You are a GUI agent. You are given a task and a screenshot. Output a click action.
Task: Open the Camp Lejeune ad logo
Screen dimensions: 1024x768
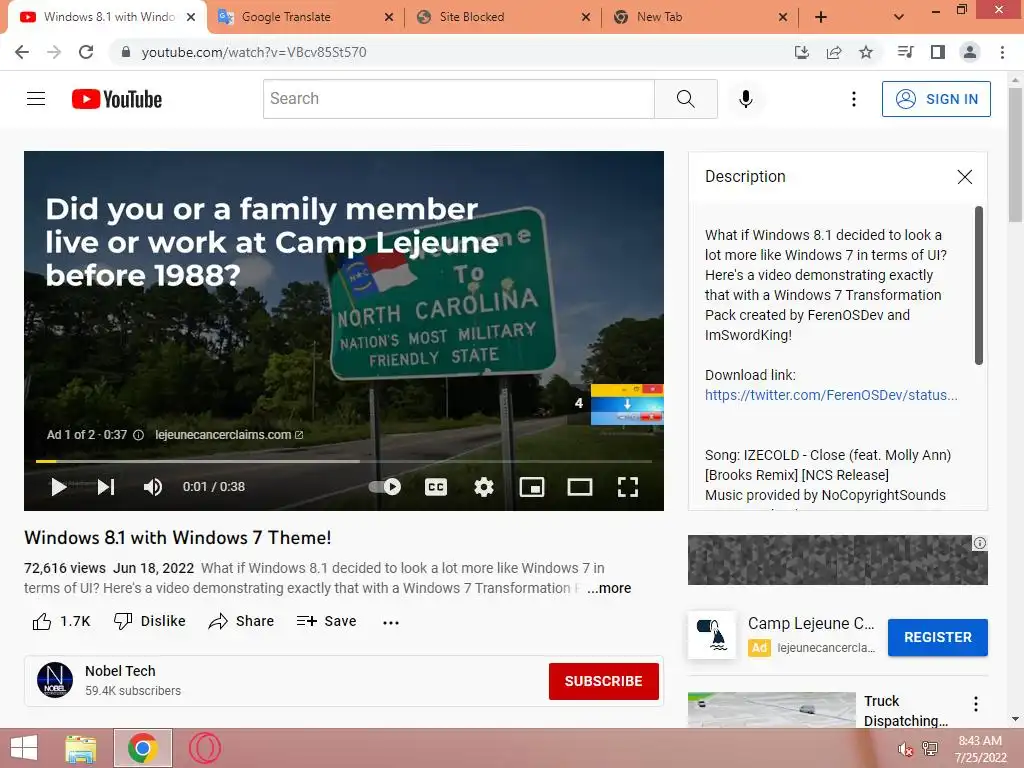712,635
